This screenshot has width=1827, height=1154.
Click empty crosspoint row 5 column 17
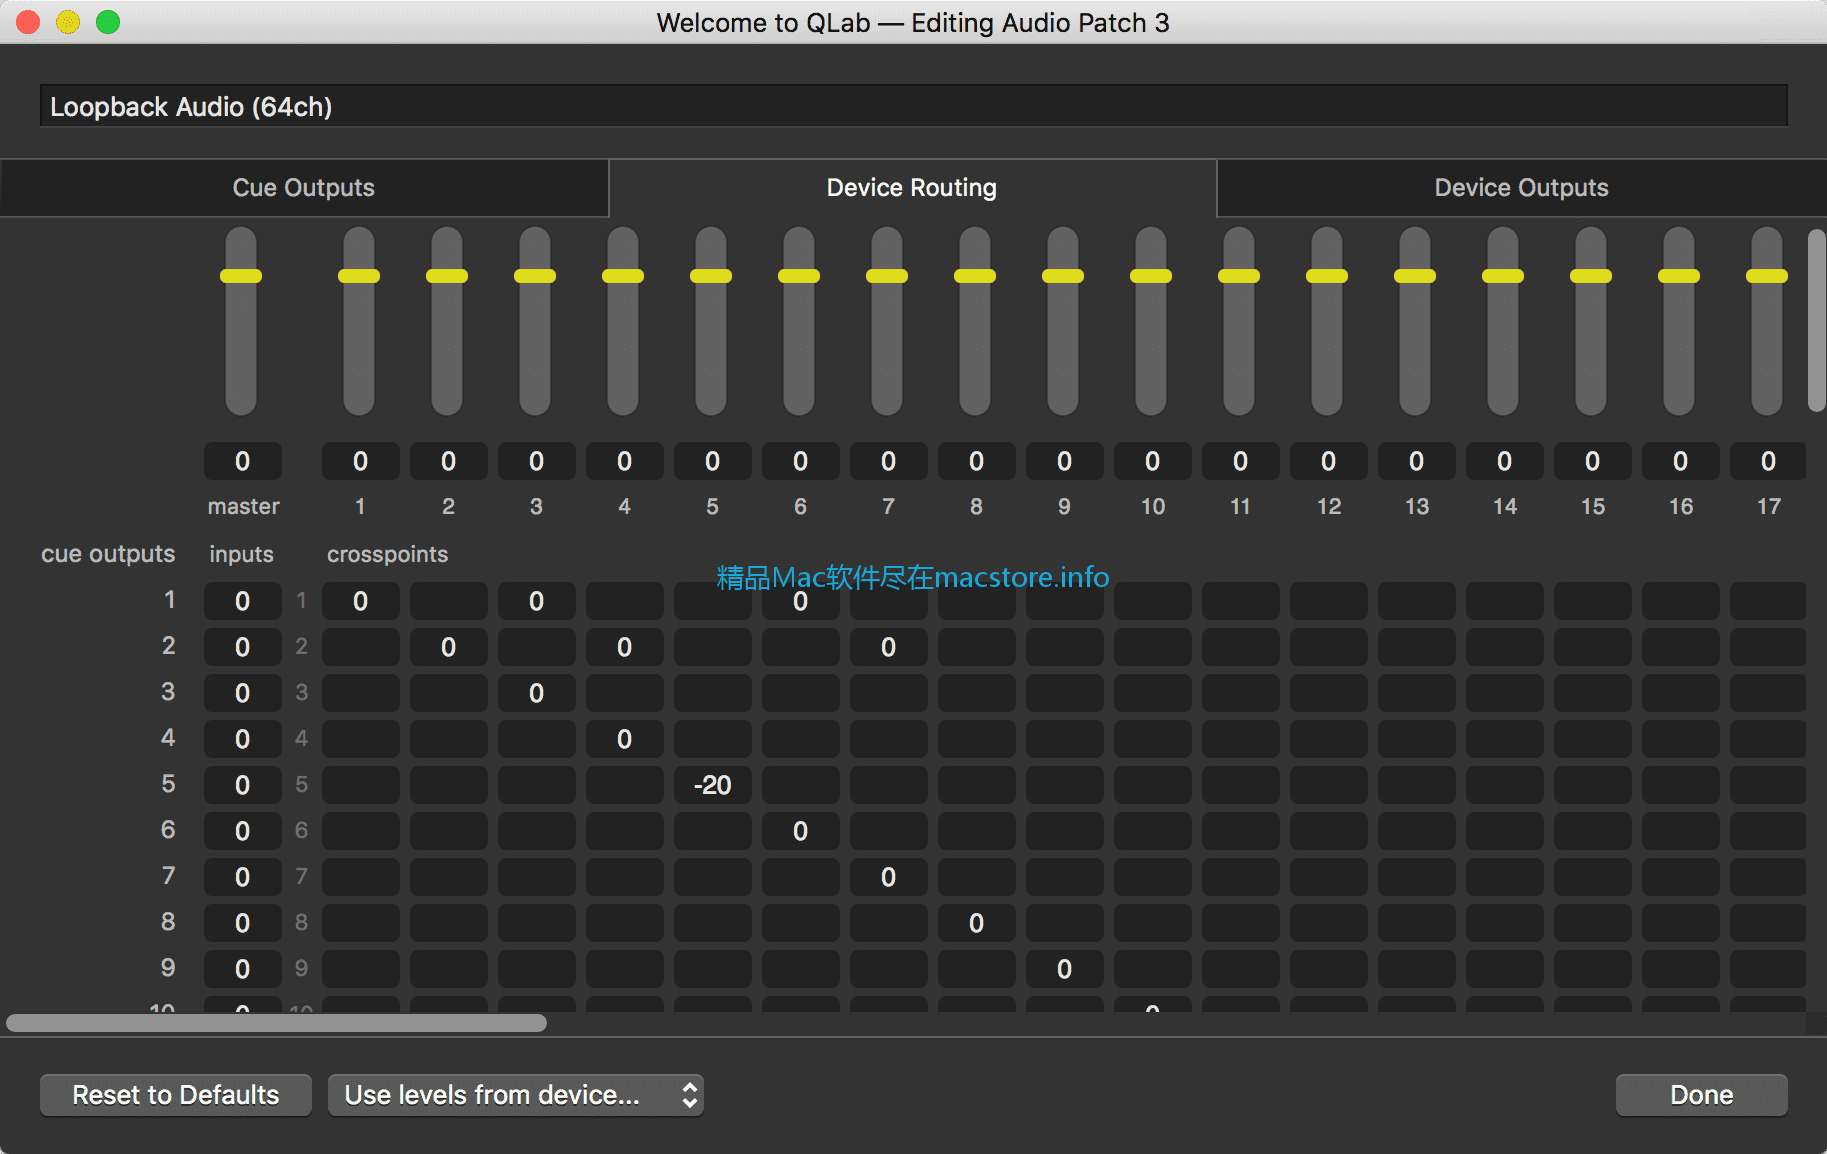1768,785
